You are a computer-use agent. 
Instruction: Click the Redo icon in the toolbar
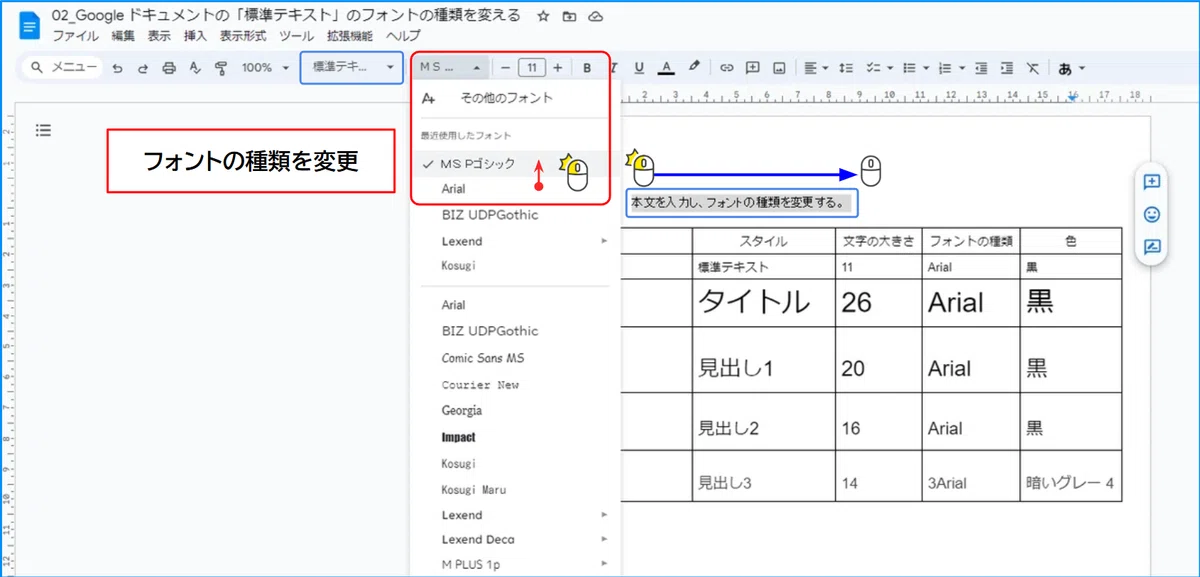pos(143,68)
